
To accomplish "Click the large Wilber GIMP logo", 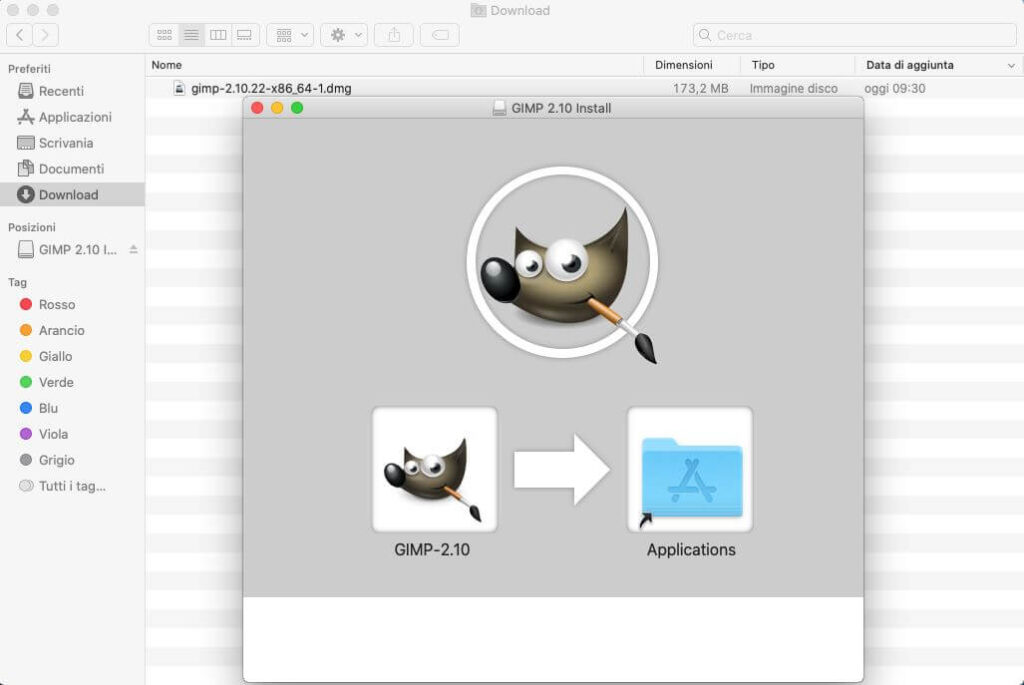I will 562,264.
